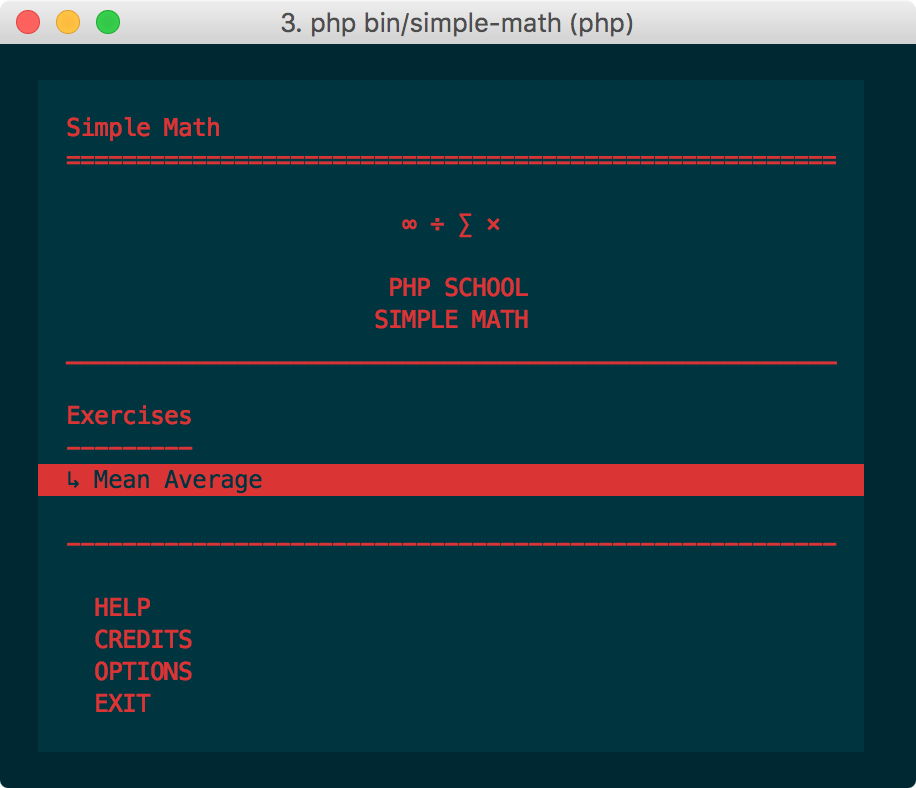Click the infinity symbol in the logo
Viewport: 916px width, 788px height.
point(410,224)
